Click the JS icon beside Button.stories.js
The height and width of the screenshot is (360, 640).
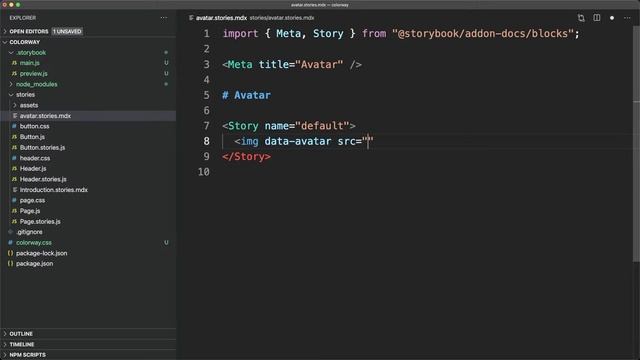click(x=14, y=147)
